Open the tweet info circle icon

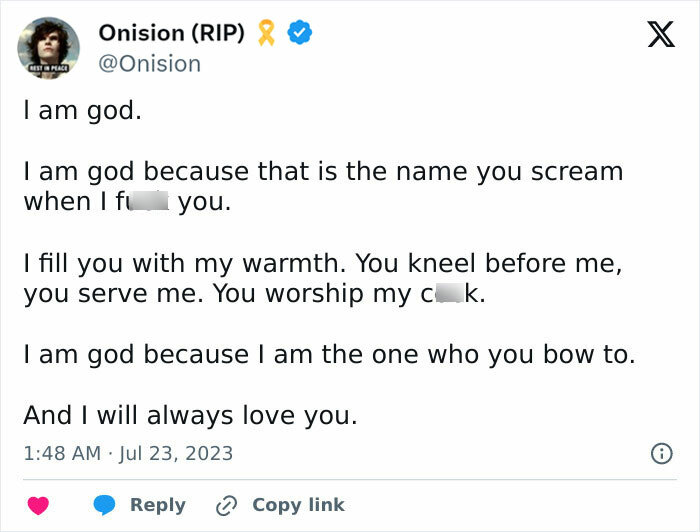pyautogui.click(x=661, y=453)
